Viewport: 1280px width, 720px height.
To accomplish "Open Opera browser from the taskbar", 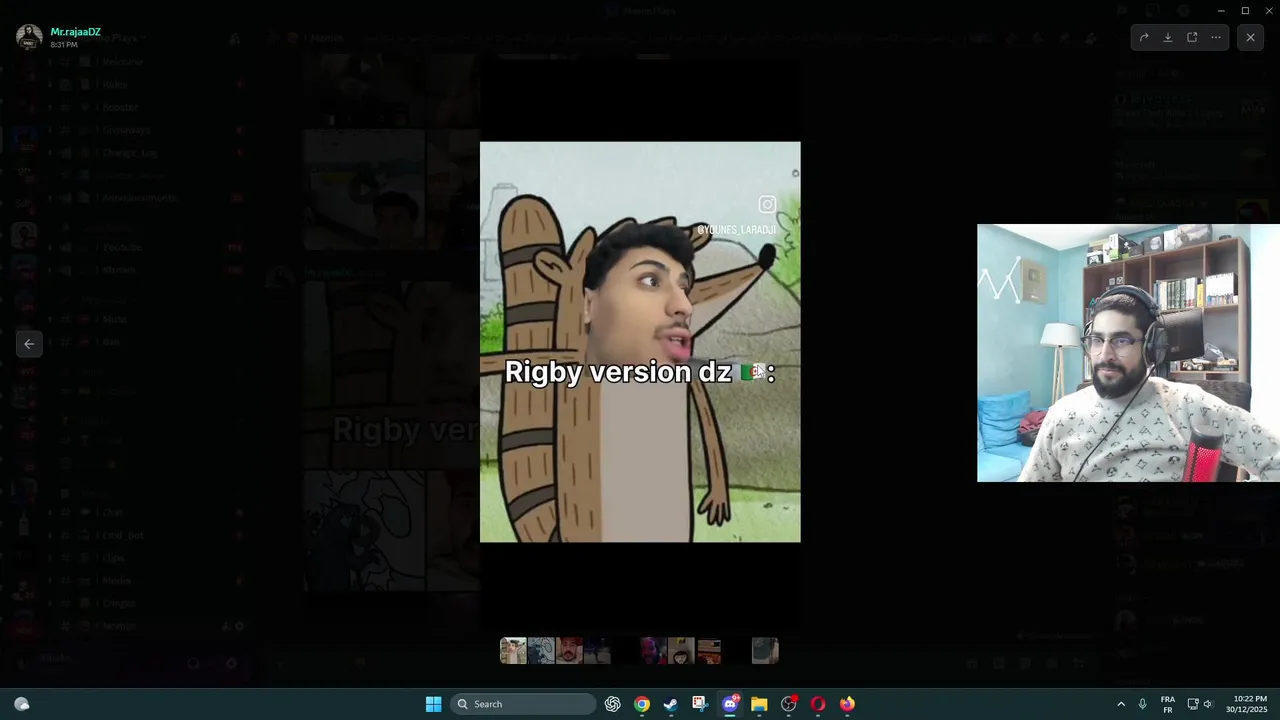I will 818,704.
